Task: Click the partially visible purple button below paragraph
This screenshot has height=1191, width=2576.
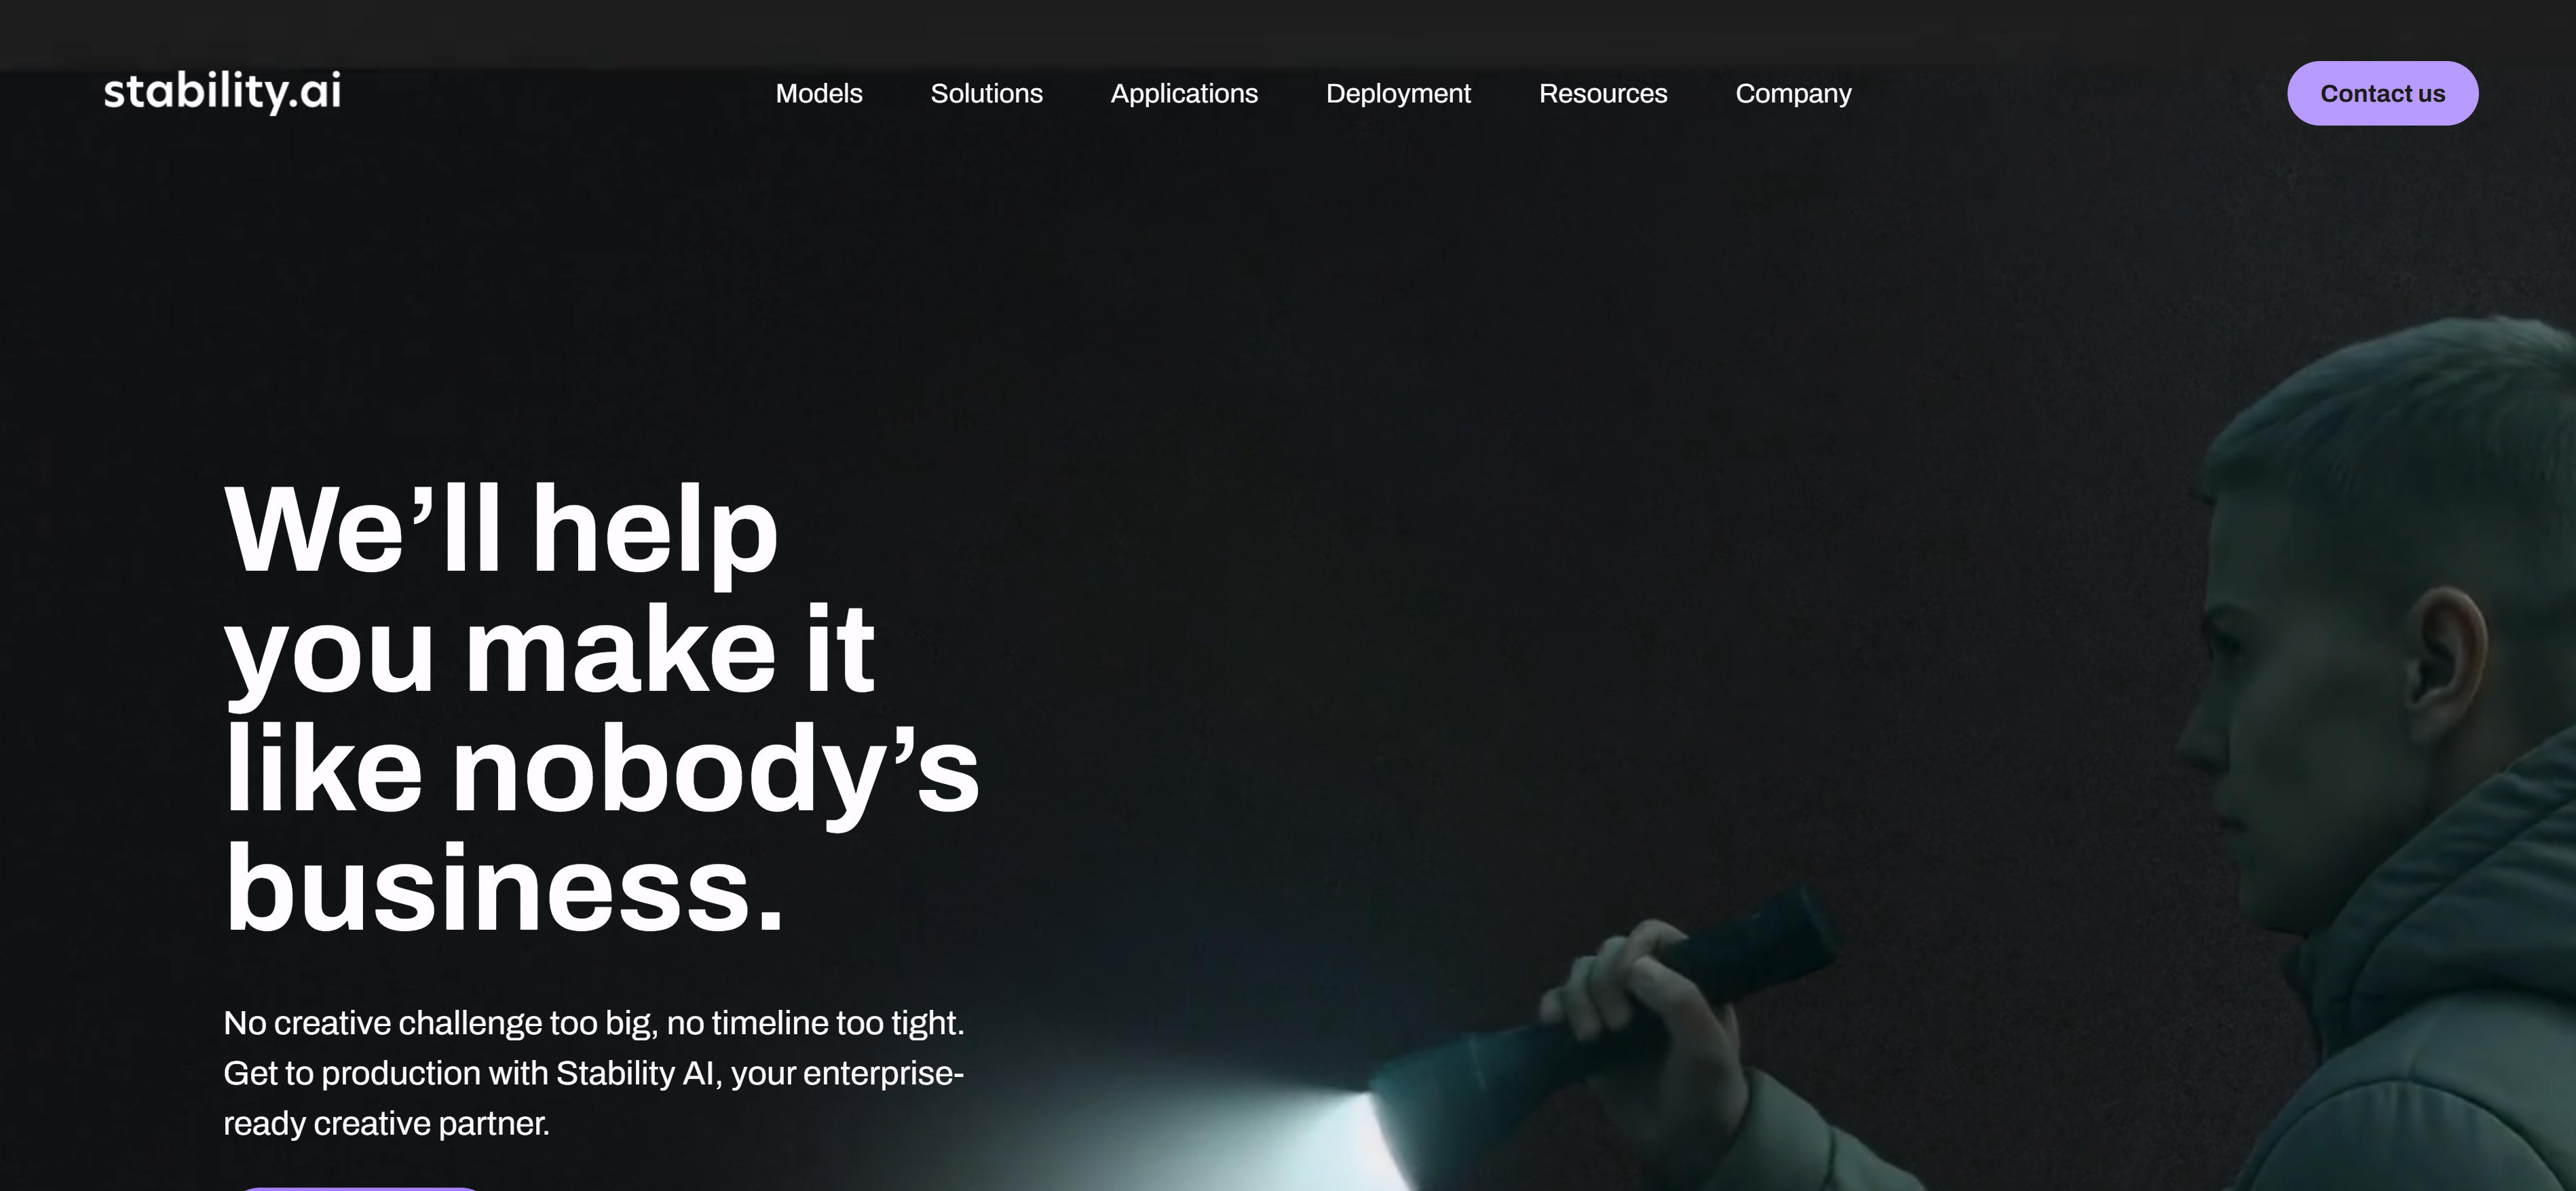Action: [358, 1188]
